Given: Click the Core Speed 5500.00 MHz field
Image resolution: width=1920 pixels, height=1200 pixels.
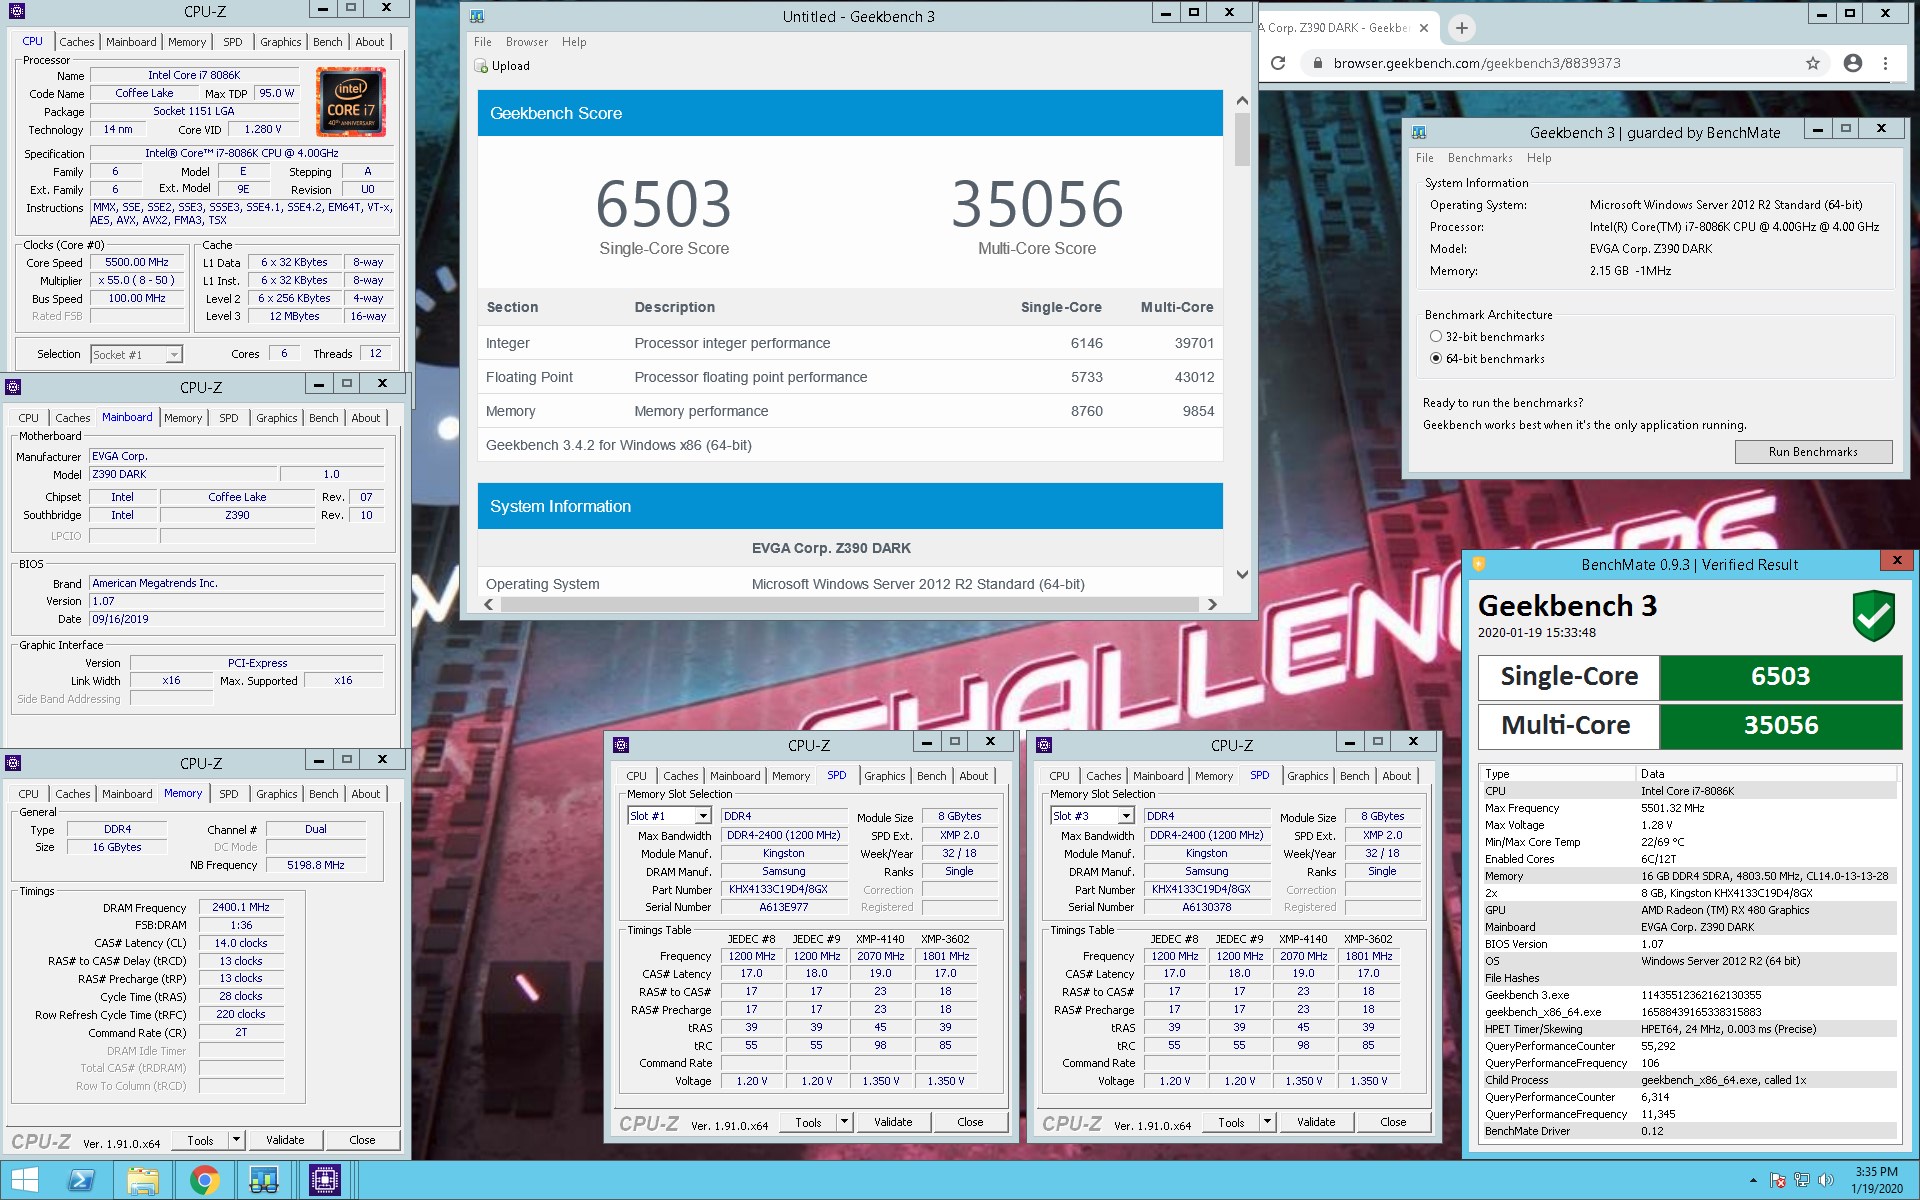Looking at the screenshot, I should 137,263.
